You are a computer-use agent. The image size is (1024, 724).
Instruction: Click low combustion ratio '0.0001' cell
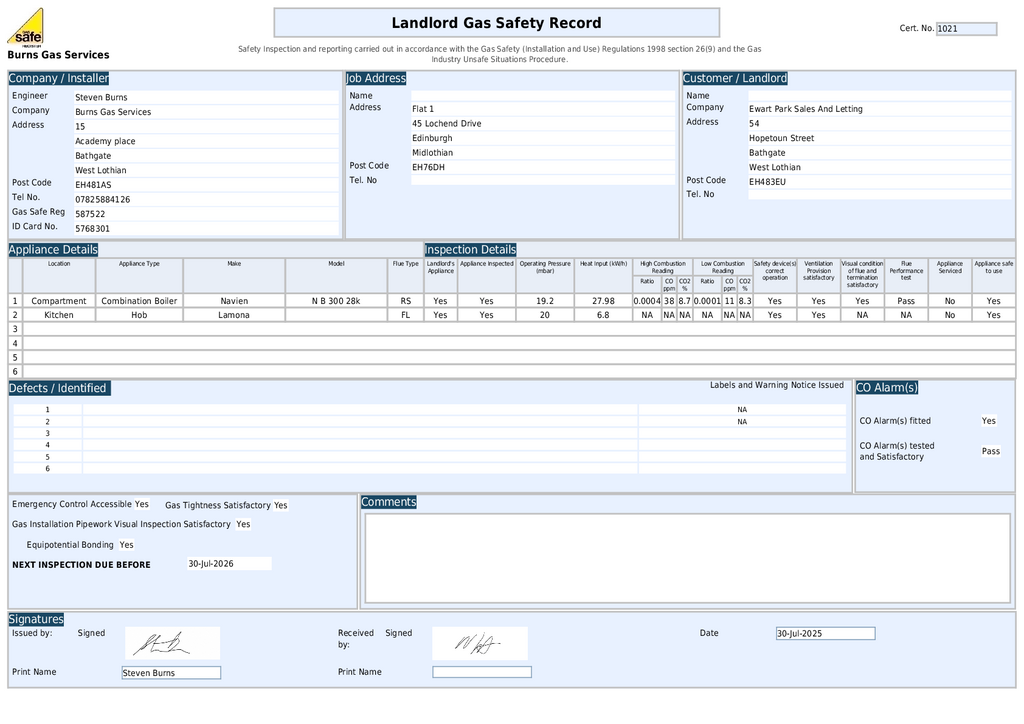point(707,301)
